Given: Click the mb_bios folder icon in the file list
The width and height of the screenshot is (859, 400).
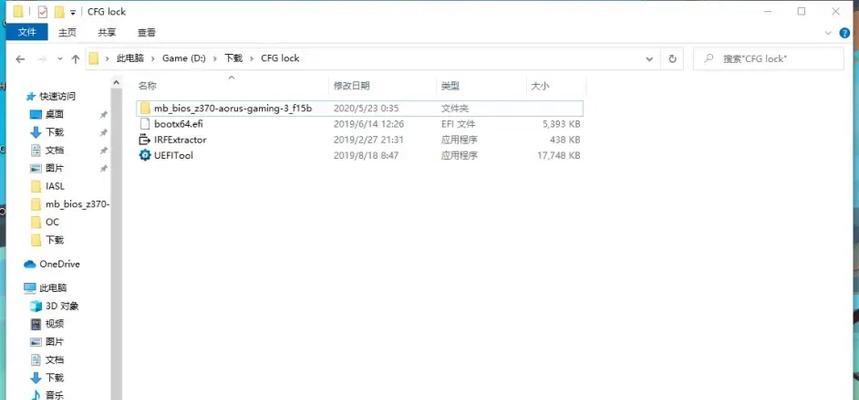Looking at the screenshot, I should pyautogui.click(x=145, y=108).
